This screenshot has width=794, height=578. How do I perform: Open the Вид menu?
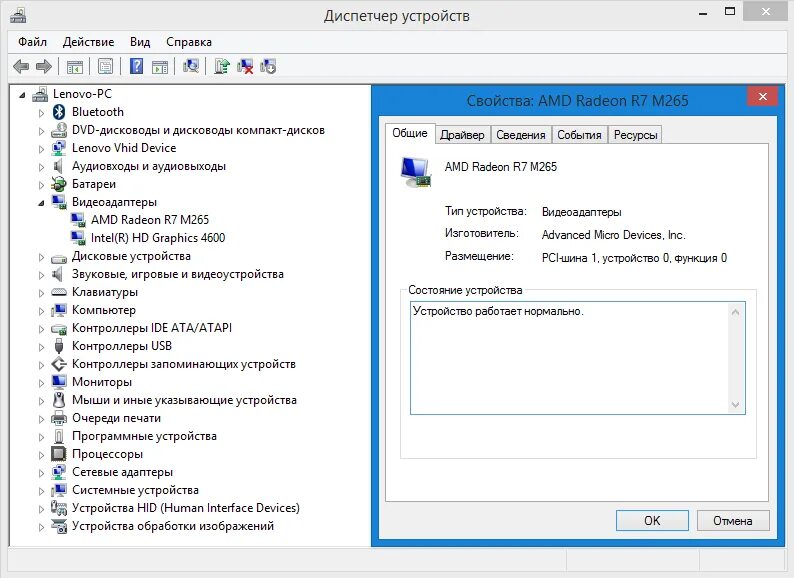tap(140, 42)
